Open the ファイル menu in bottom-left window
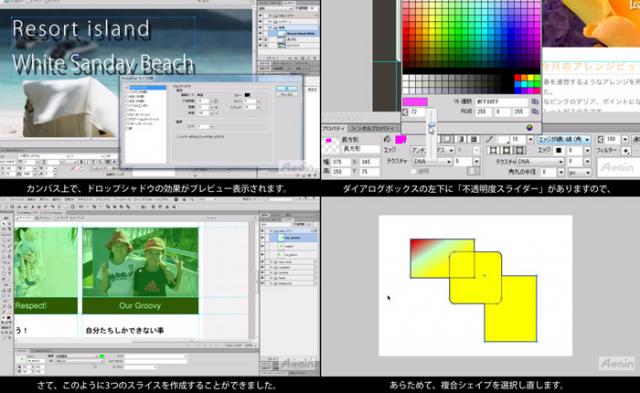The width and height of the screenshot is (640, 393). coord(17,200)
